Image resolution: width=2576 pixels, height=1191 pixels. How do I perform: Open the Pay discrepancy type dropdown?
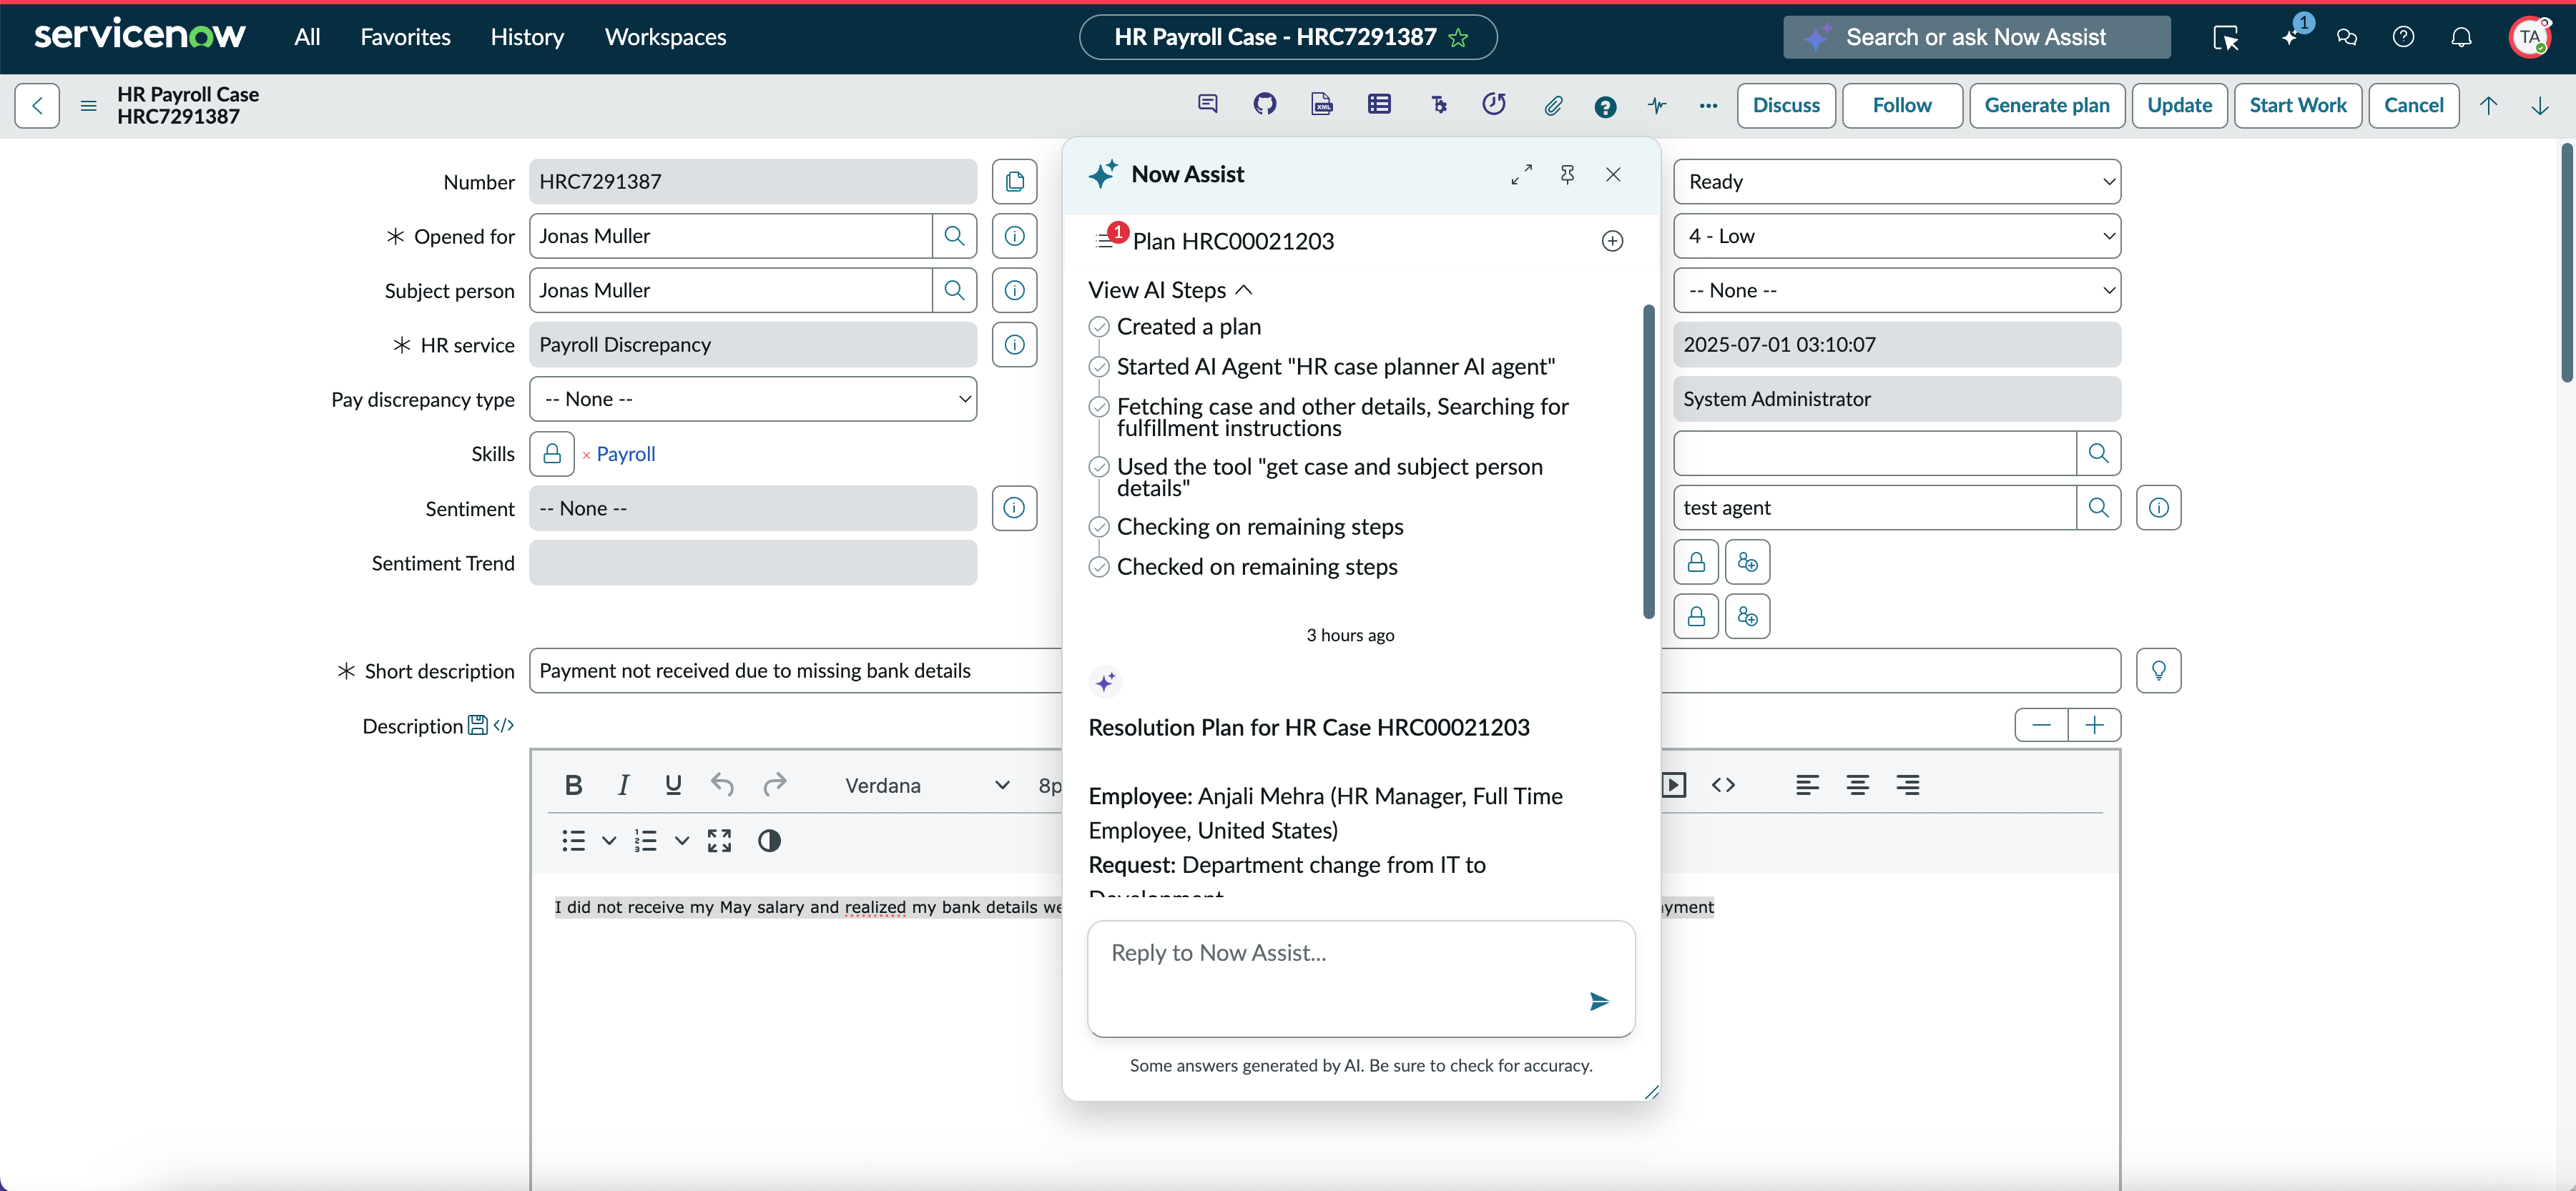coord(753,399)
